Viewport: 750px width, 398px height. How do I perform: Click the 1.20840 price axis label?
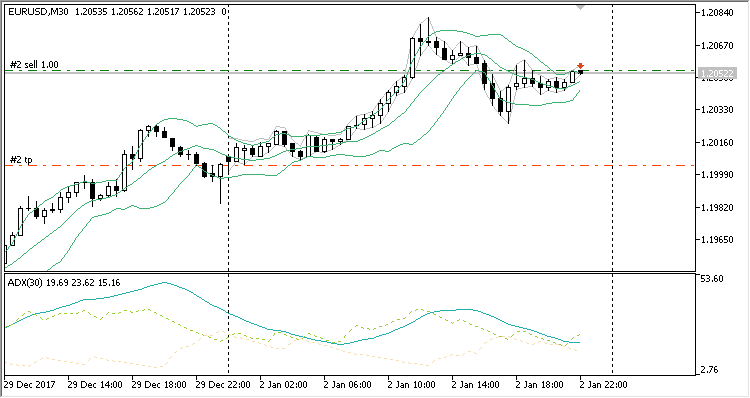click(x=717, y=13)
